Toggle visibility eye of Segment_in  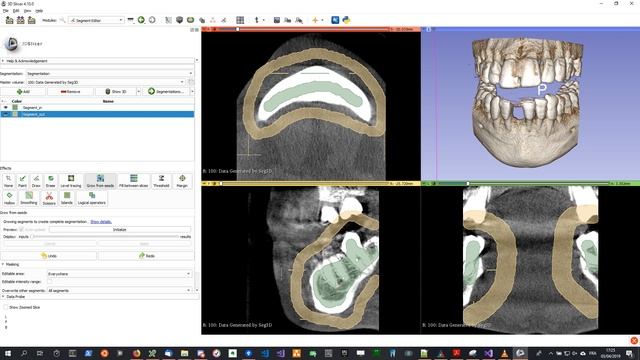[6, 107]
